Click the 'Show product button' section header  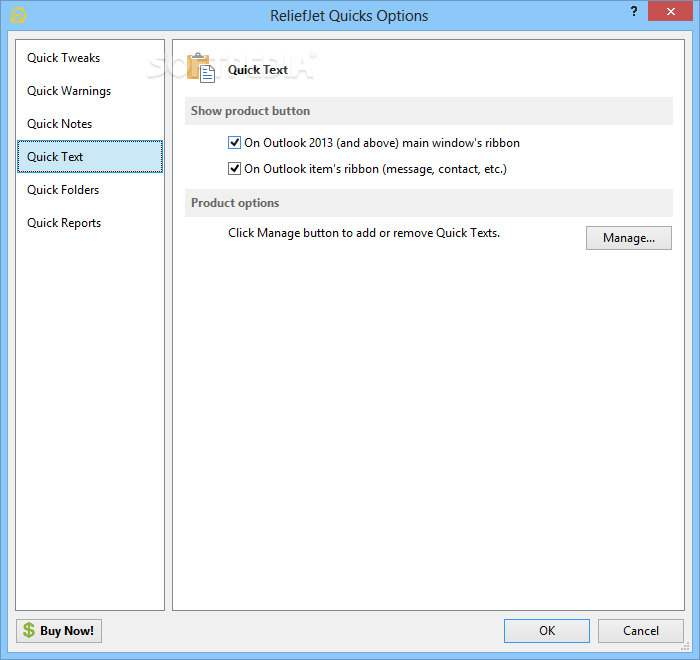(x=429, y=111)
